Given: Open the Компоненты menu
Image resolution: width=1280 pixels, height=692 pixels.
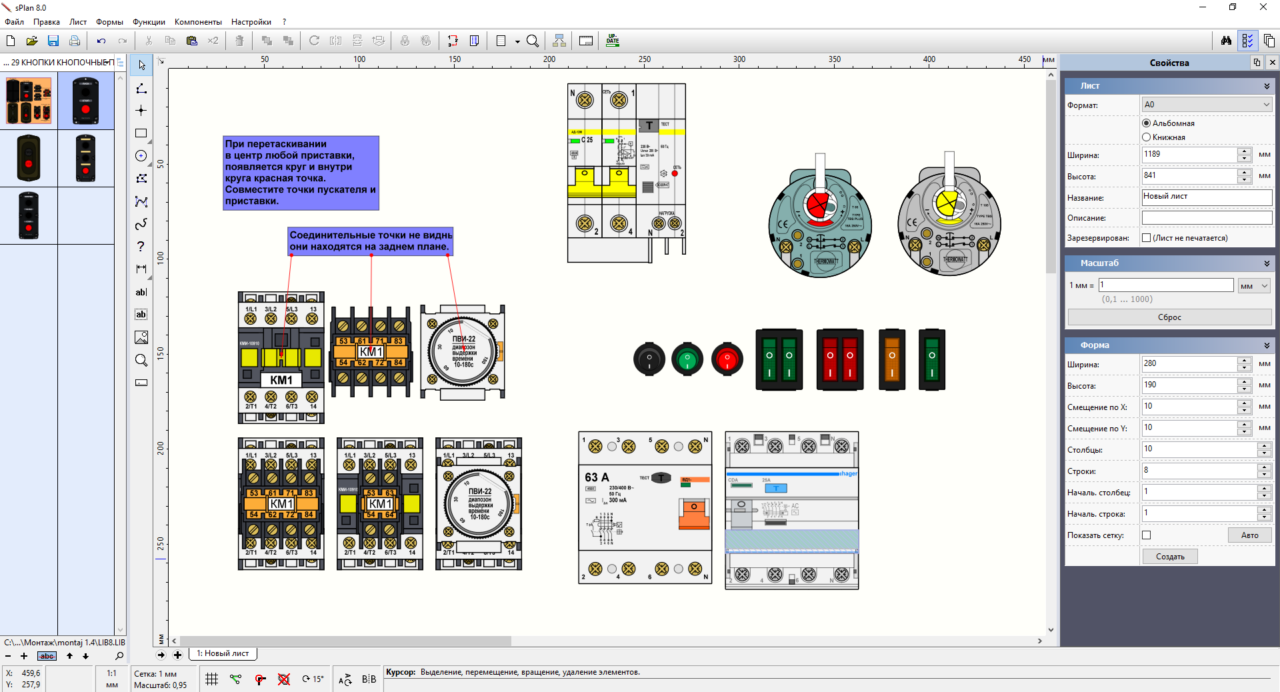Looking at the screenshot, I should point(198,21).
